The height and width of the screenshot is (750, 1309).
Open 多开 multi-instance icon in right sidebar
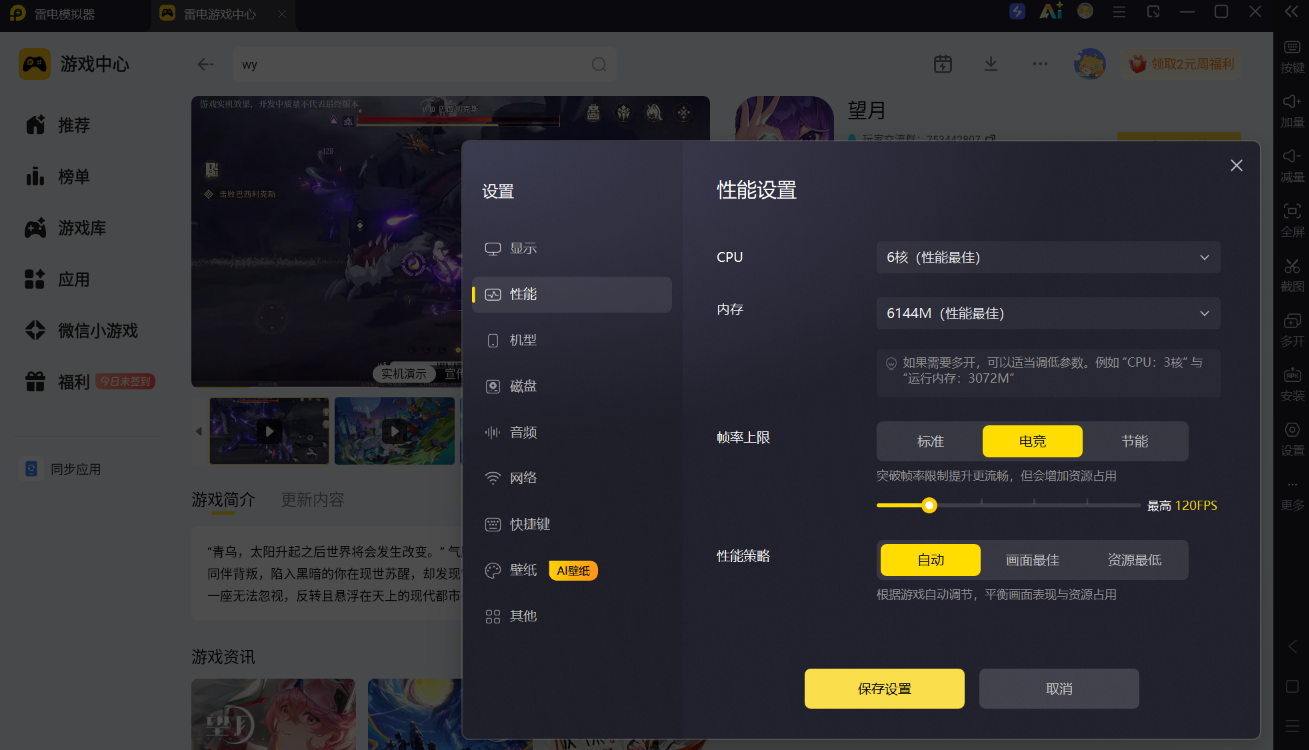(1292, 321)
